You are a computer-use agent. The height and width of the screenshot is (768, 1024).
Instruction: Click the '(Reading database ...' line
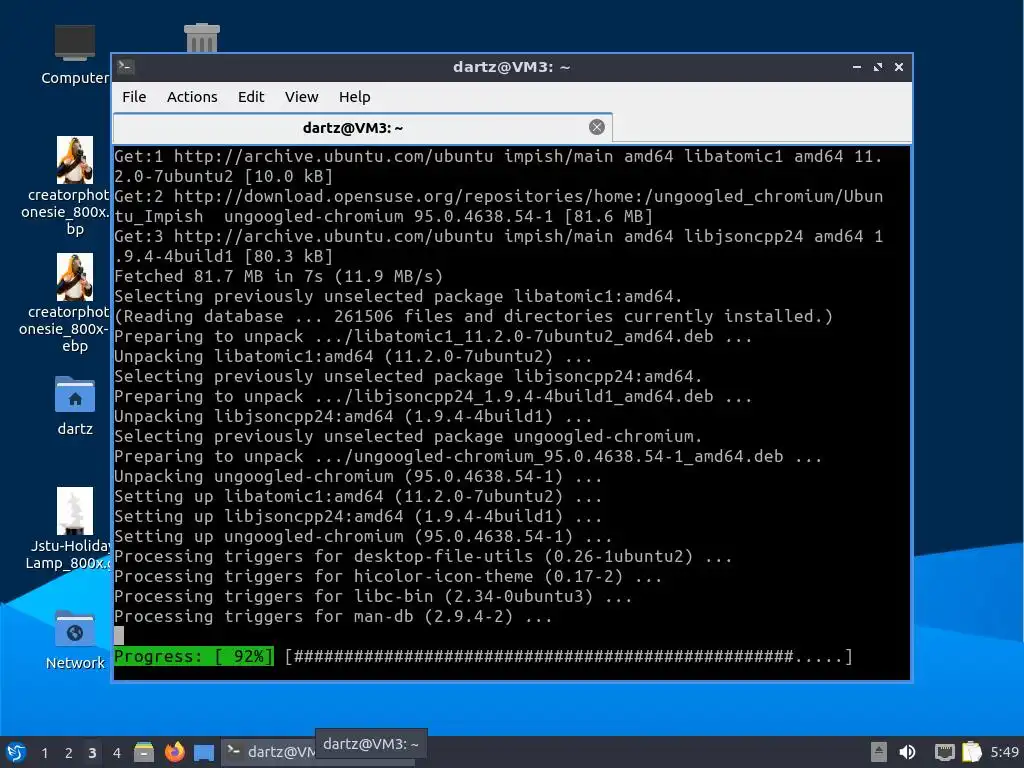point(473,317)
